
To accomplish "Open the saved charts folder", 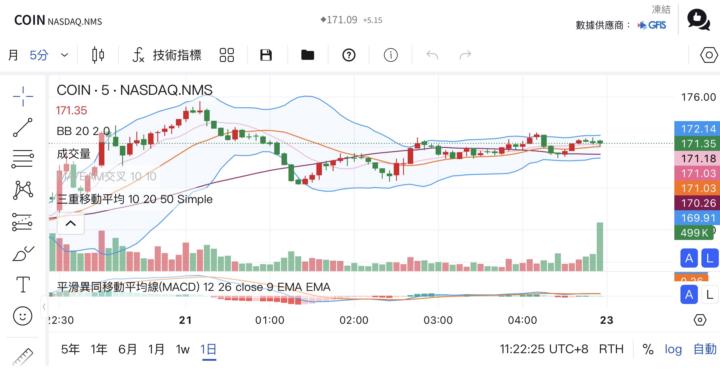I will coord(307,55).
